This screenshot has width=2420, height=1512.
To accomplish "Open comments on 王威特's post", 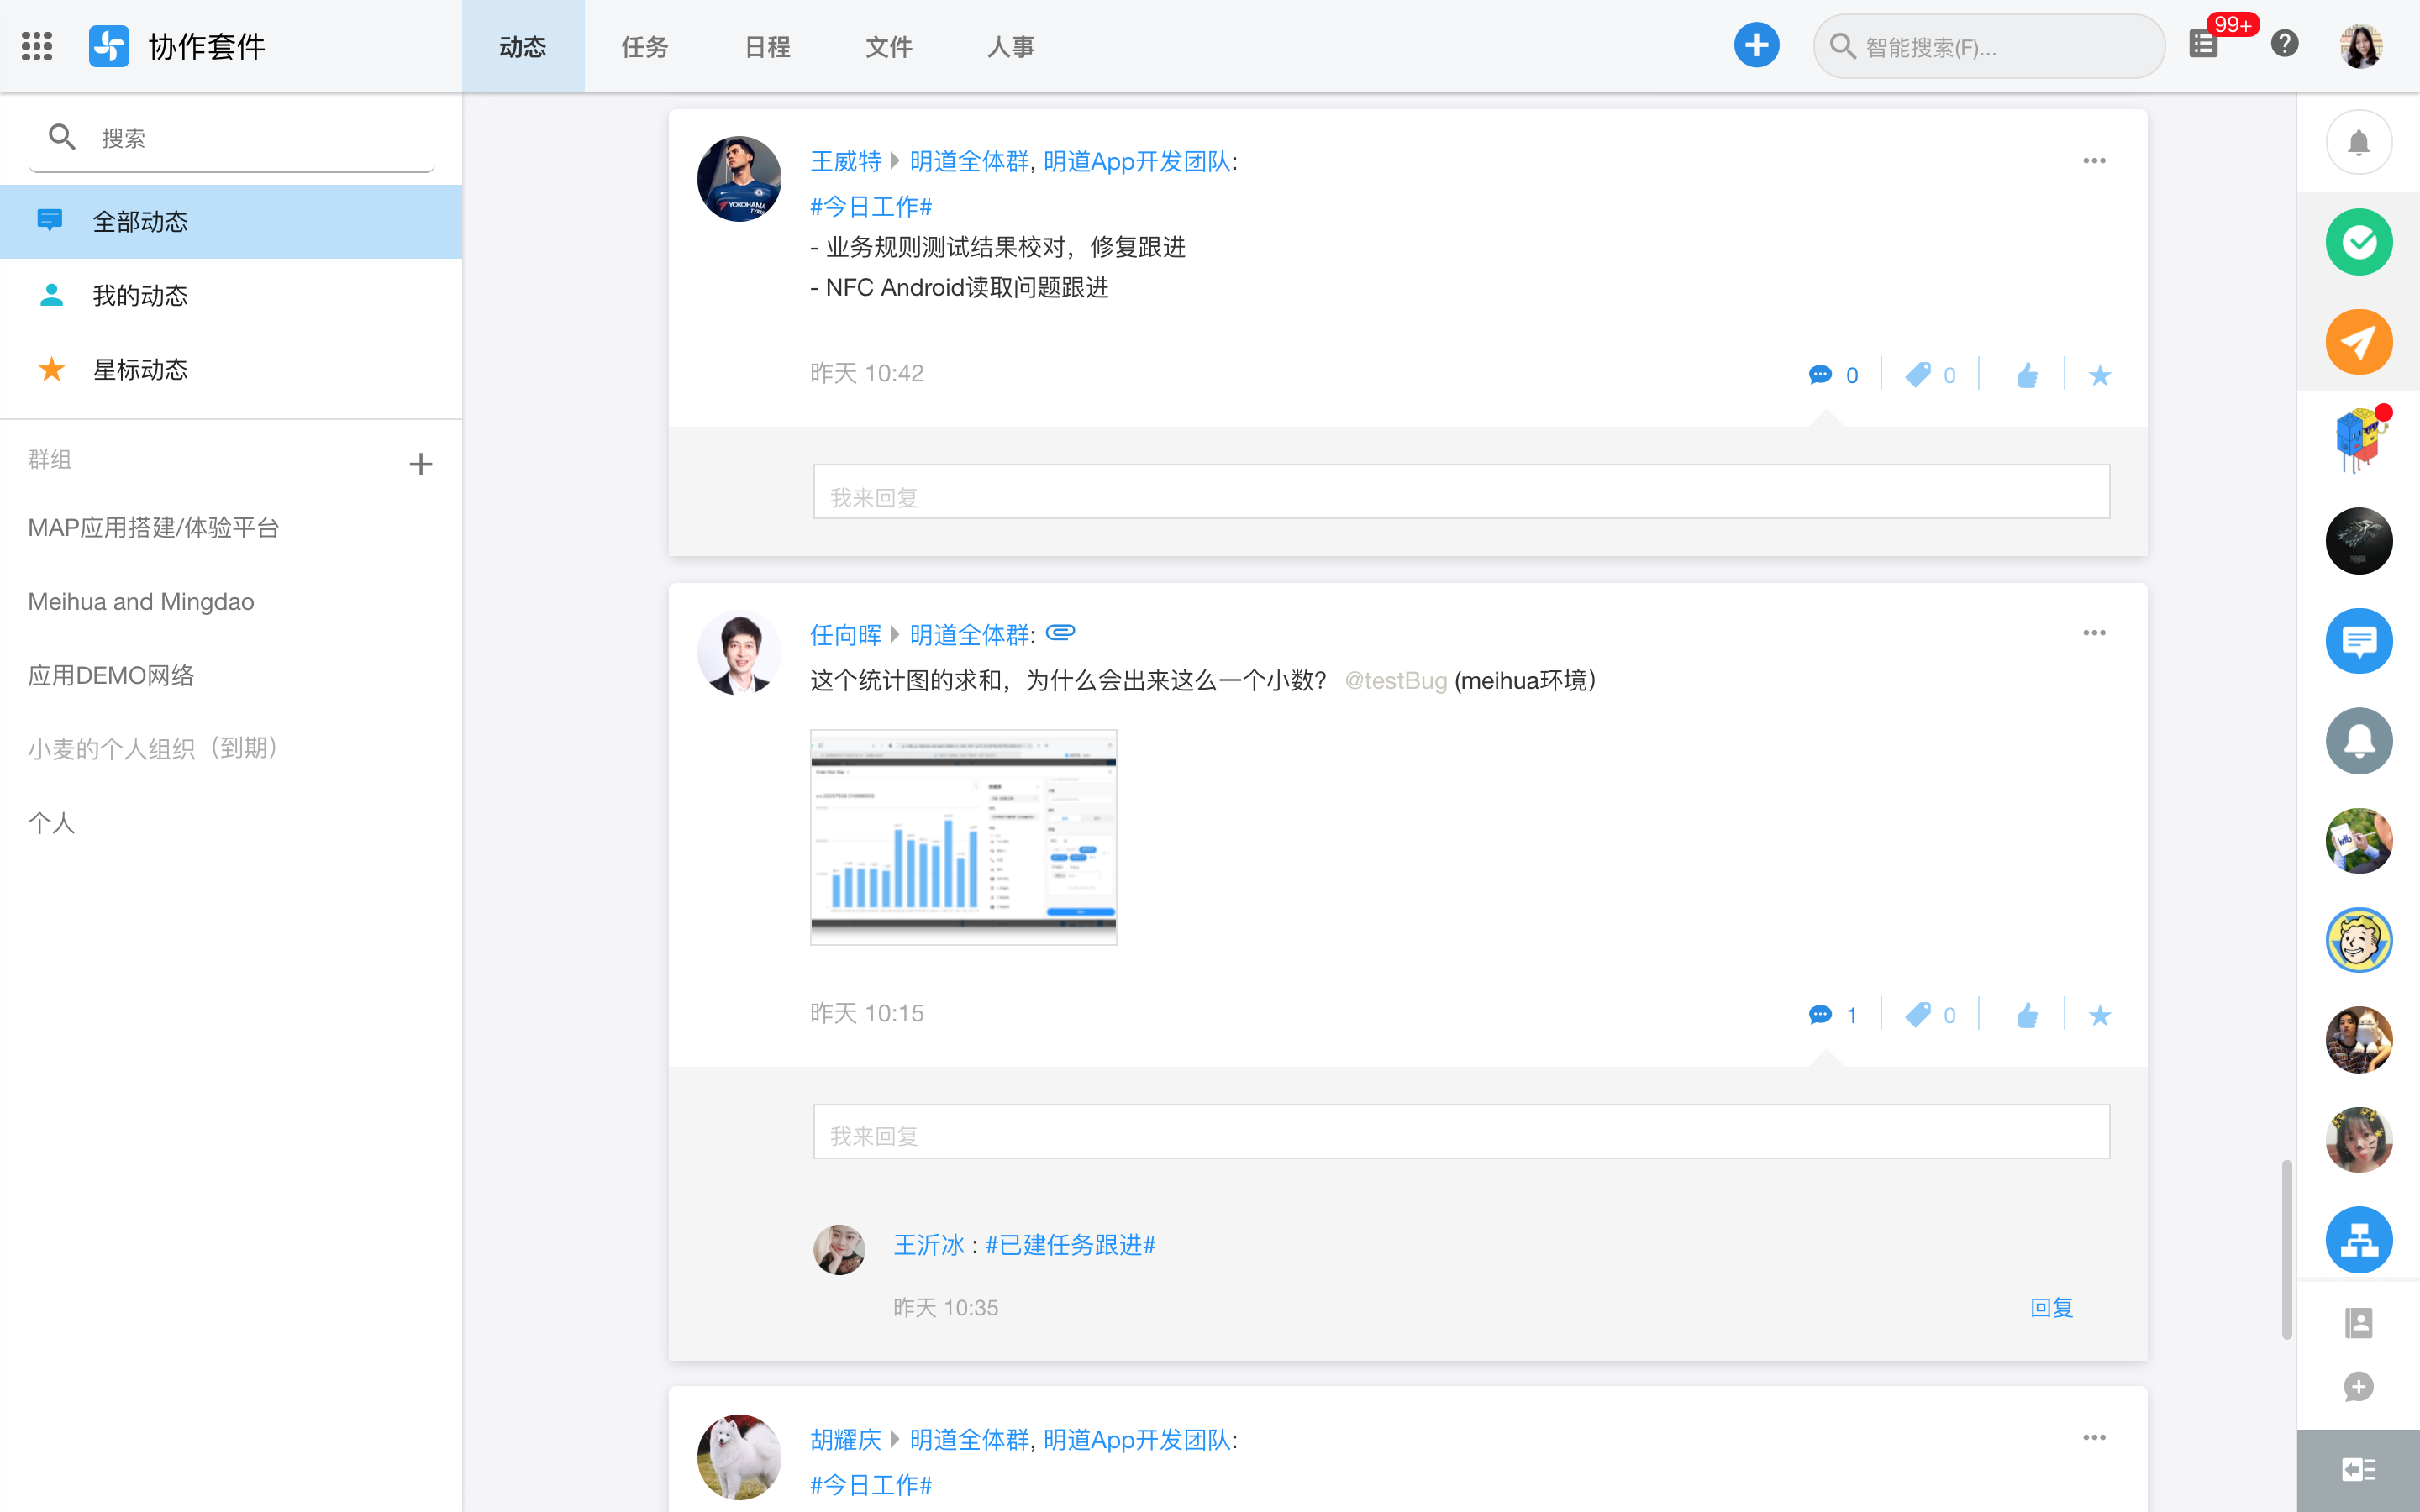I will click(1833, 375).
